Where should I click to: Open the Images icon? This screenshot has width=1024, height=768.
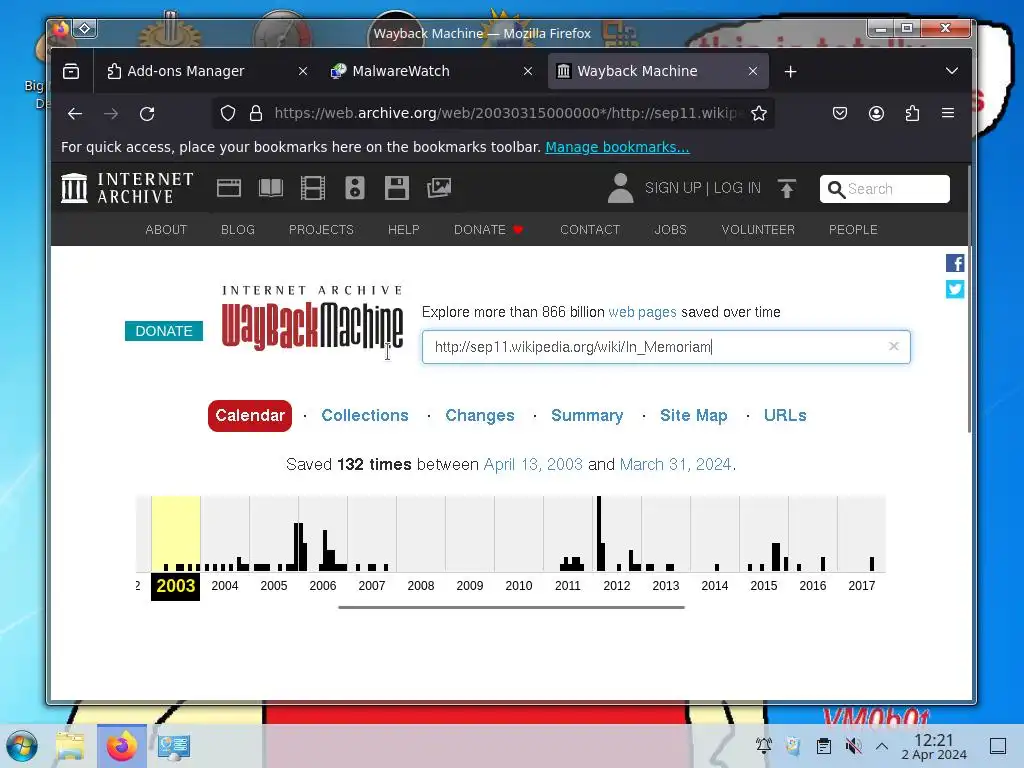(x=439, y=188)
